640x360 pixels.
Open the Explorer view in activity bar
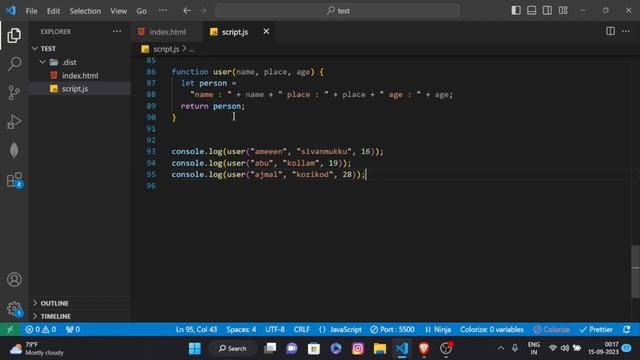[x=14, y=36]
